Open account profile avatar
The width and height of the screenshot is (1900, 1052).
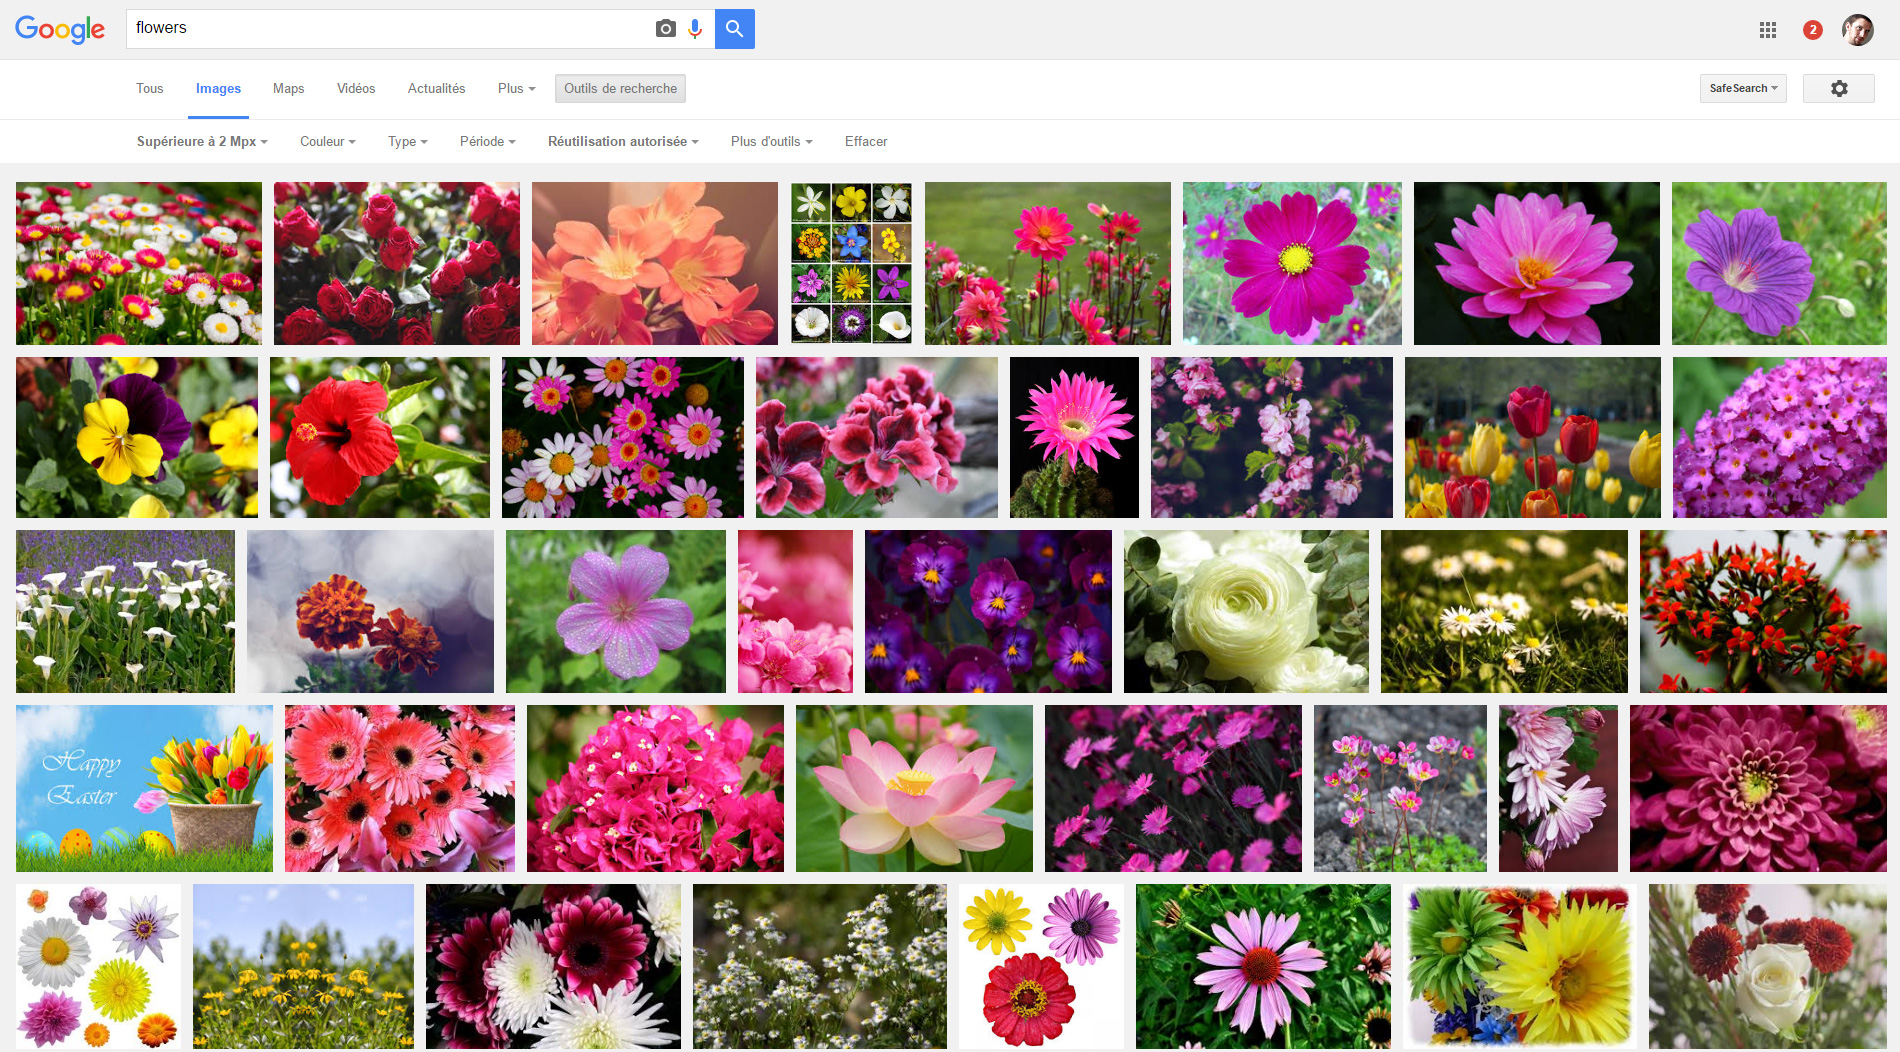pos(1858,30)
